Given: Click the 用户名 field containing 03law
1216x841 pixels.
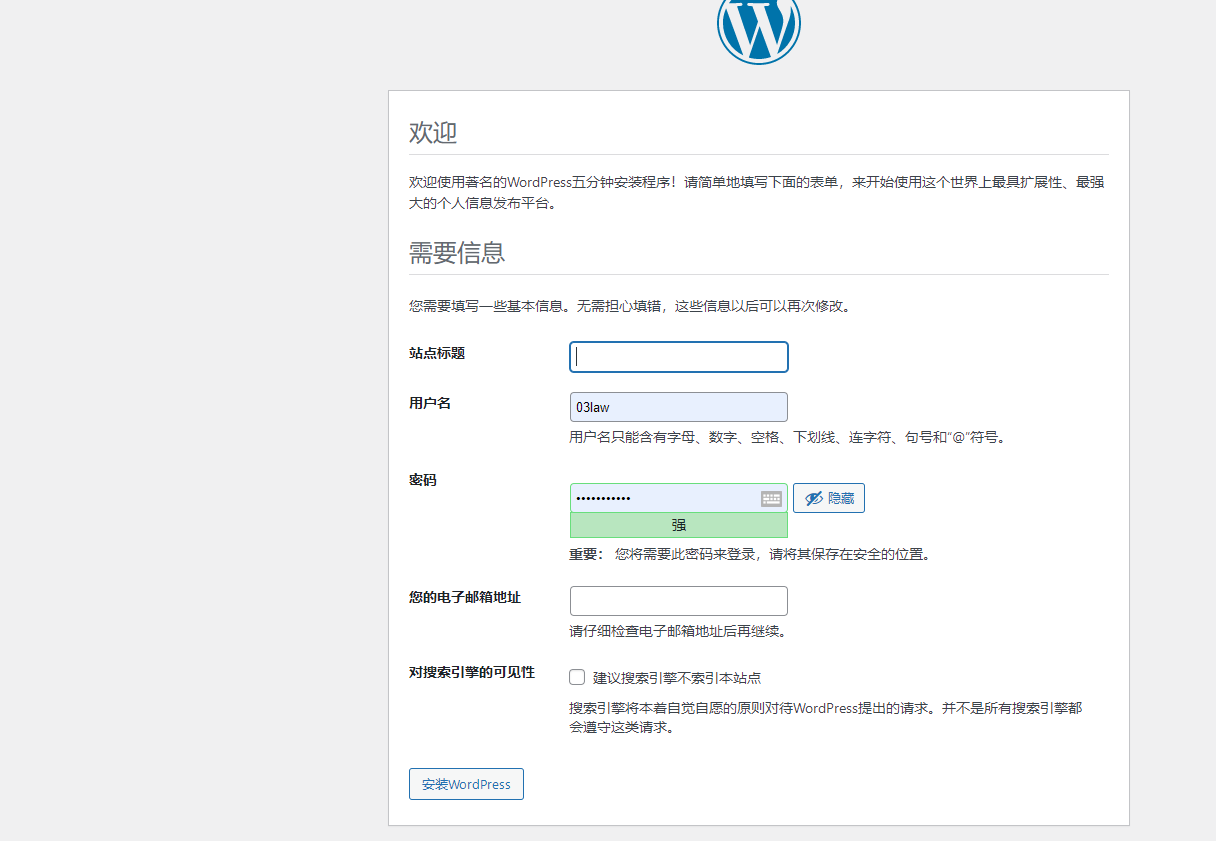Looking at the screenshot, I should pos(679,407).
